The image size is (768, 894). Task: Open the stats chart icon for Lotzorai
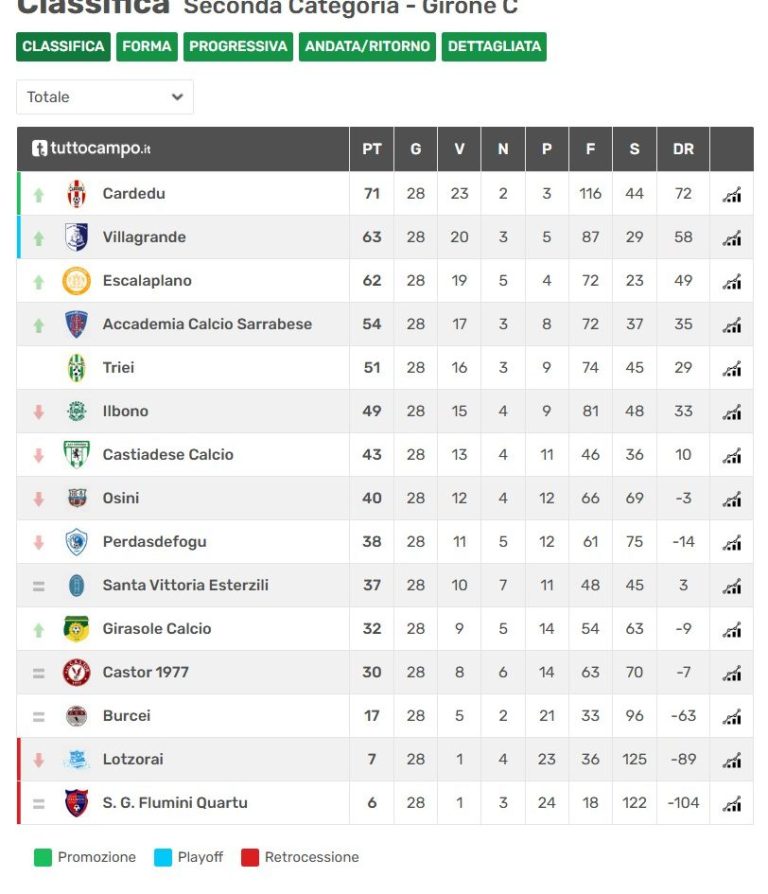pyautogui.click(x=732, y=760)
